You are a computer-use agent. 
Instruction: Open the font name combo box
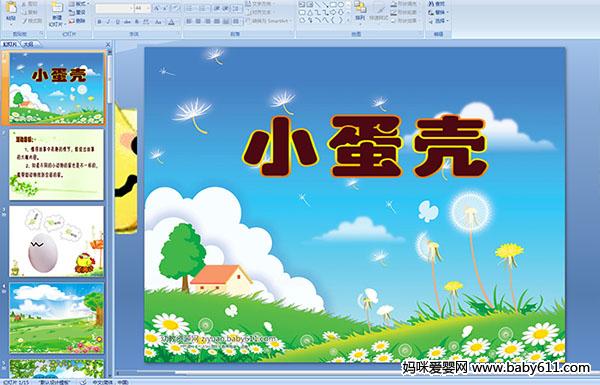(x=114, y=8)
